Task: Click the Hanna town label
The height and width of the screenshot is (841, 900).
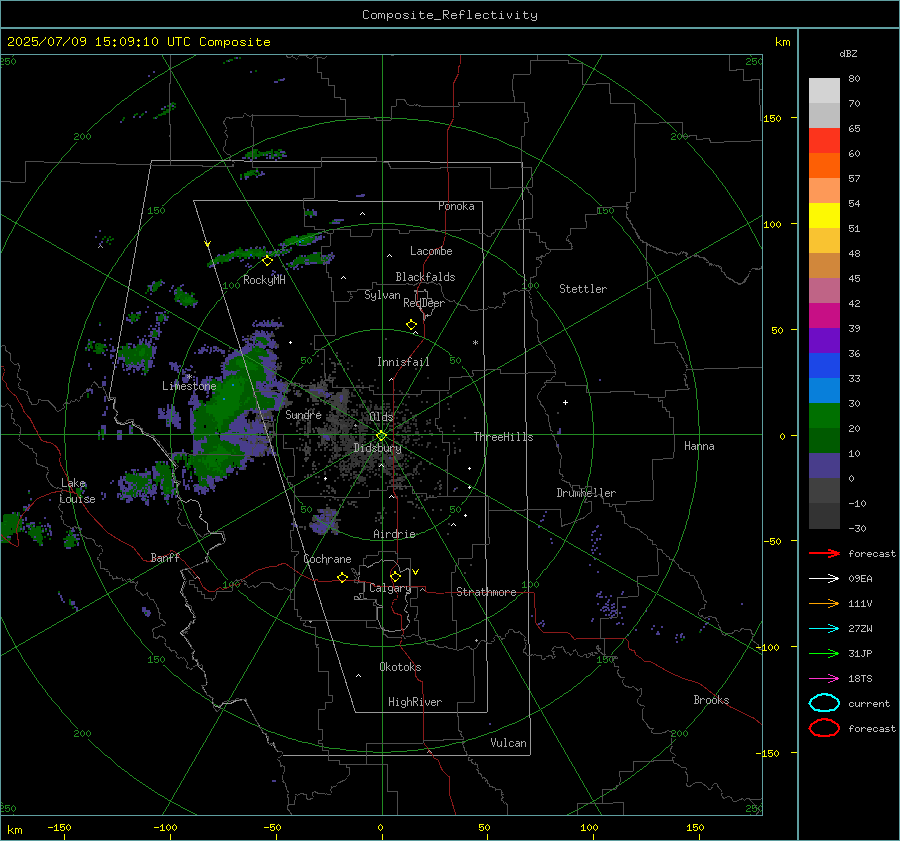Action: point(699,446)
